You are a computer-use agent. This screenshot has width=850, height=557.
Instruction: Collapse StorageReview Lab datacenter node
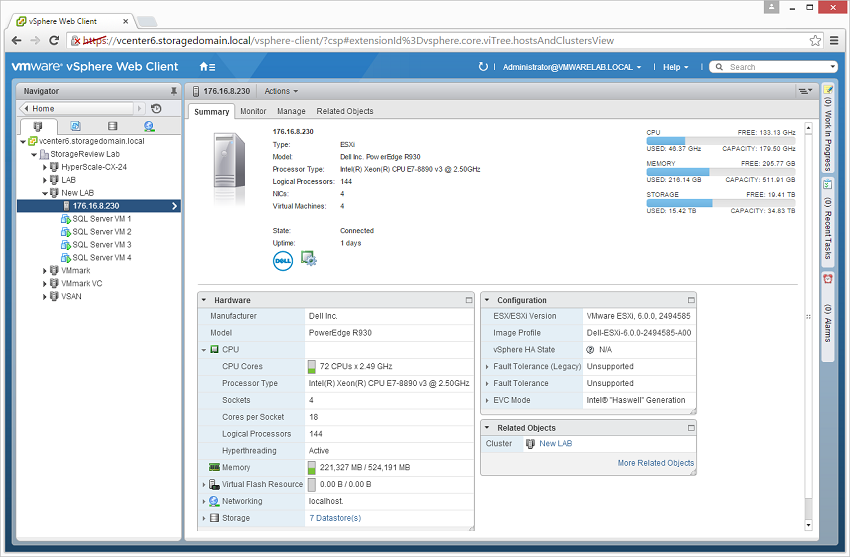click(x=34, y=154)
